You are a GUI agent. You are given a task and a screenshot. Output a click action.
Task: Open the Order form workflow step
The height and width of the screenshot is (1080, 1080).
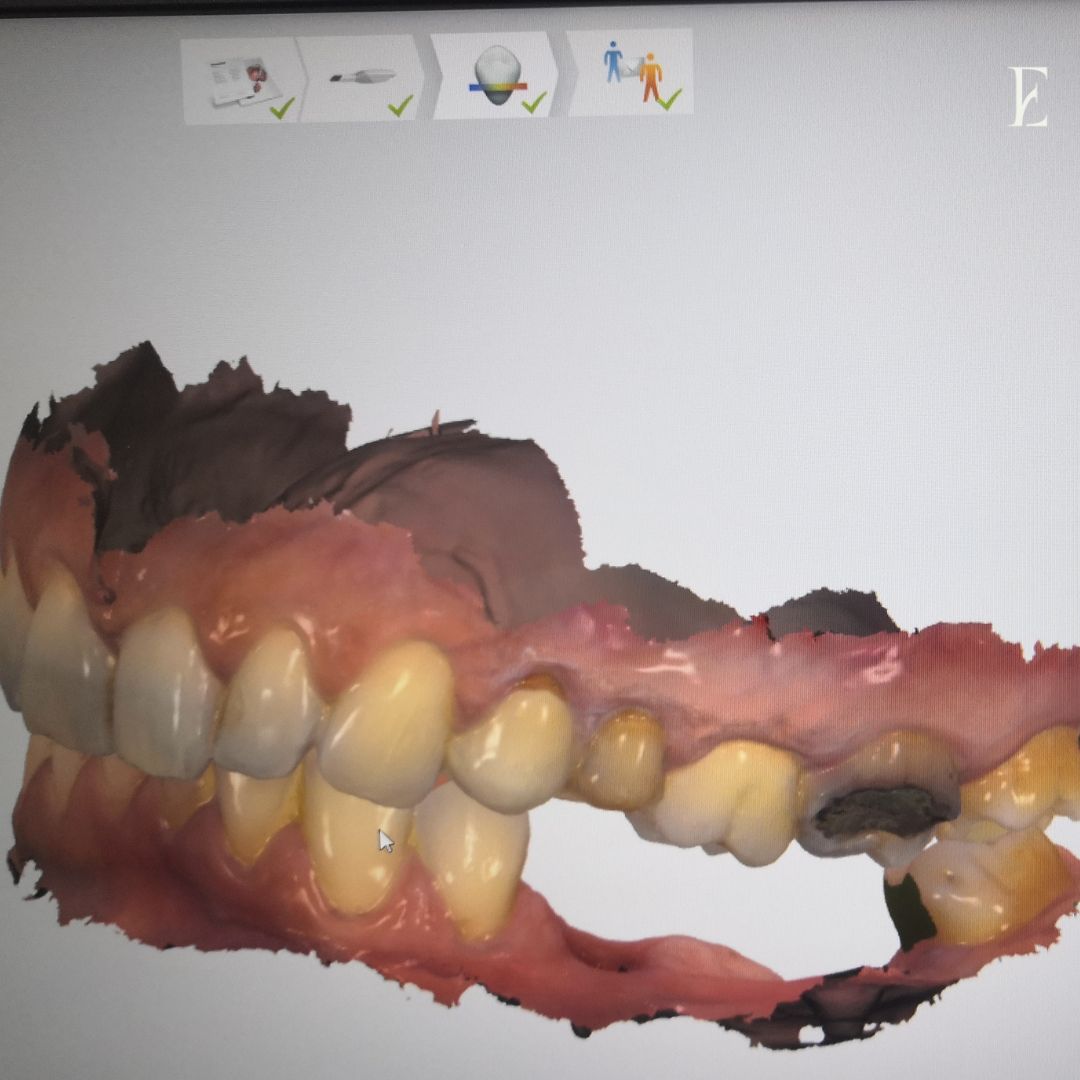pos(240,80)
